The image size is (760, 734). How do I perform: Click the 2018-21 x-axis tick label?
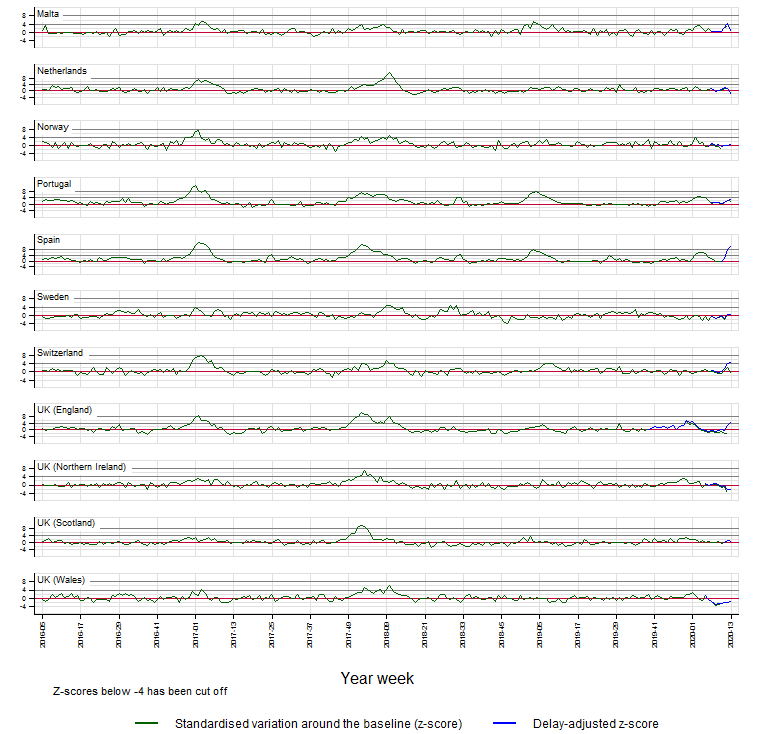[425, 635]
